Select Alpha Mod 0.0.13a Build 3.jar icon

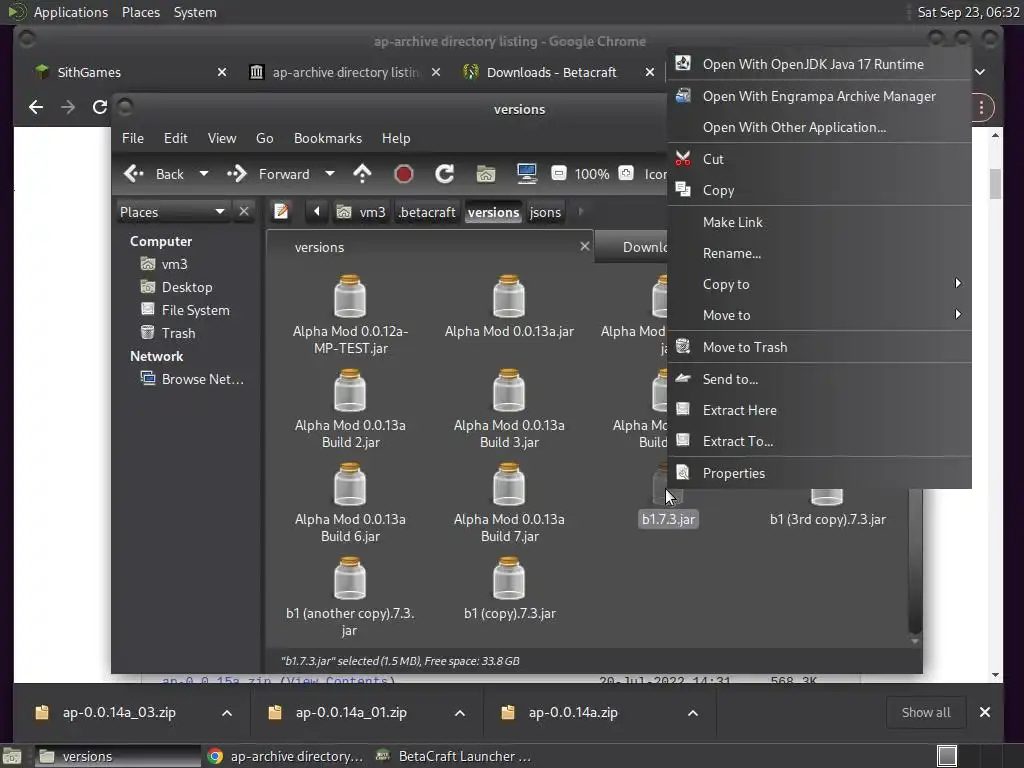coord(509,390)
